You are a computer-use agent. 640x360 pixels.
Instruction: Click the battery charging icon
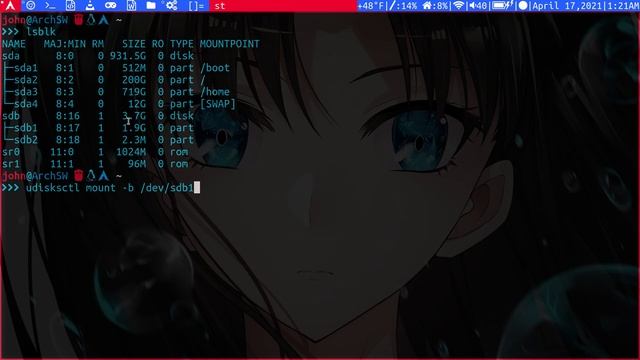502,6
